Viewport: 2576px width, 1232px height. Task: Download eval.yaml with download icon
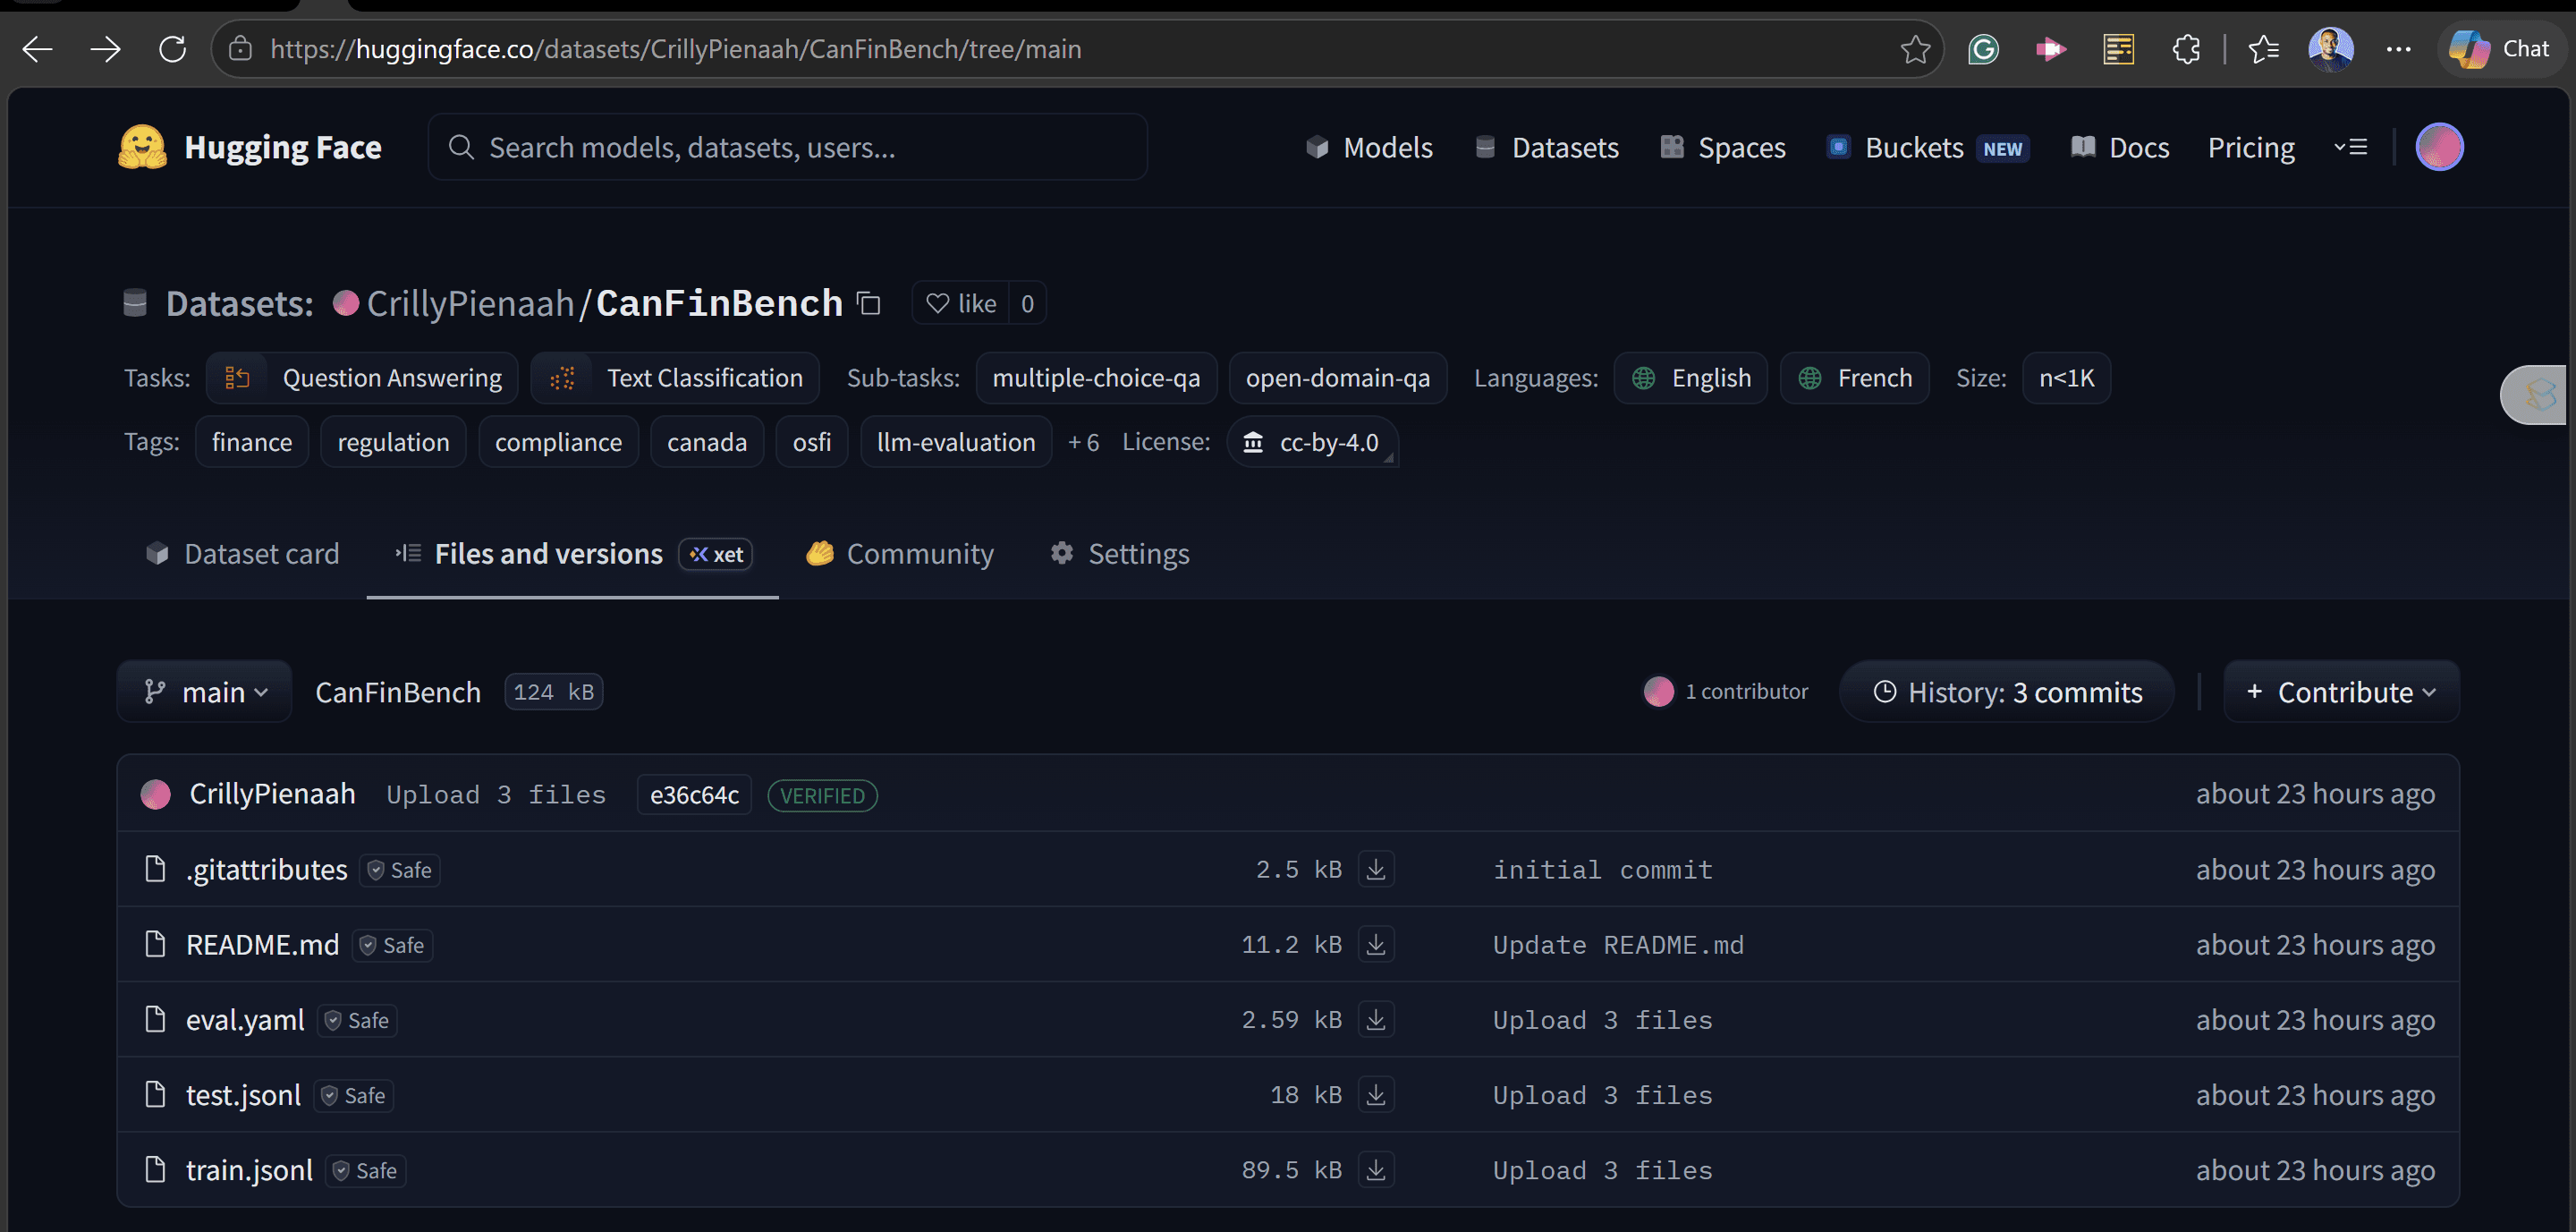click(1376, 1019)
